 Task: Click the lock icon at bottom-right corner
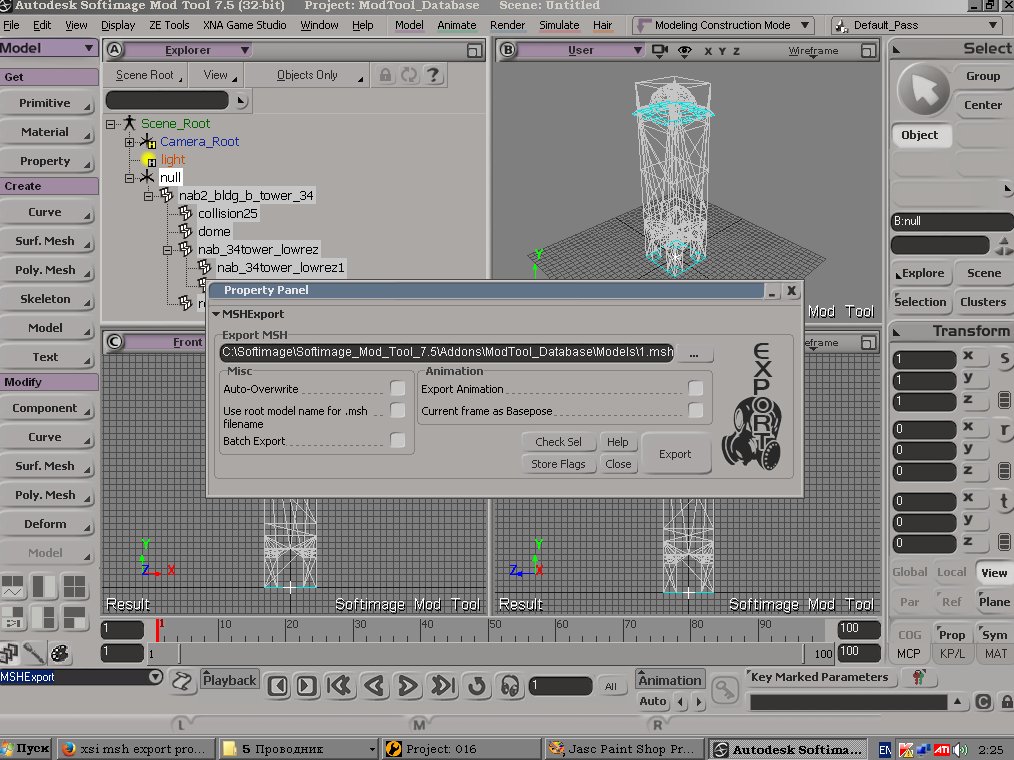coord(1007,702)
